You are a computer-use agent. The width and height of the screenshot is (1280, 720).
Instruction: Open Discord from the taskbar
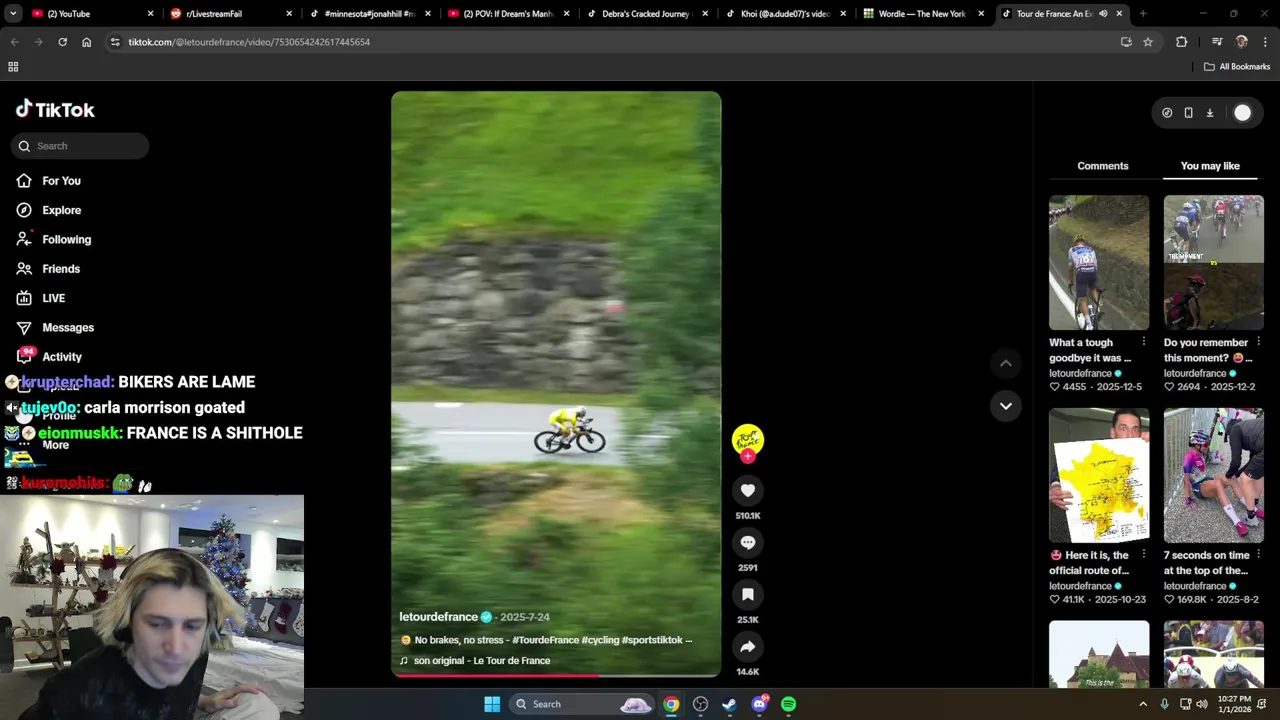759,704
